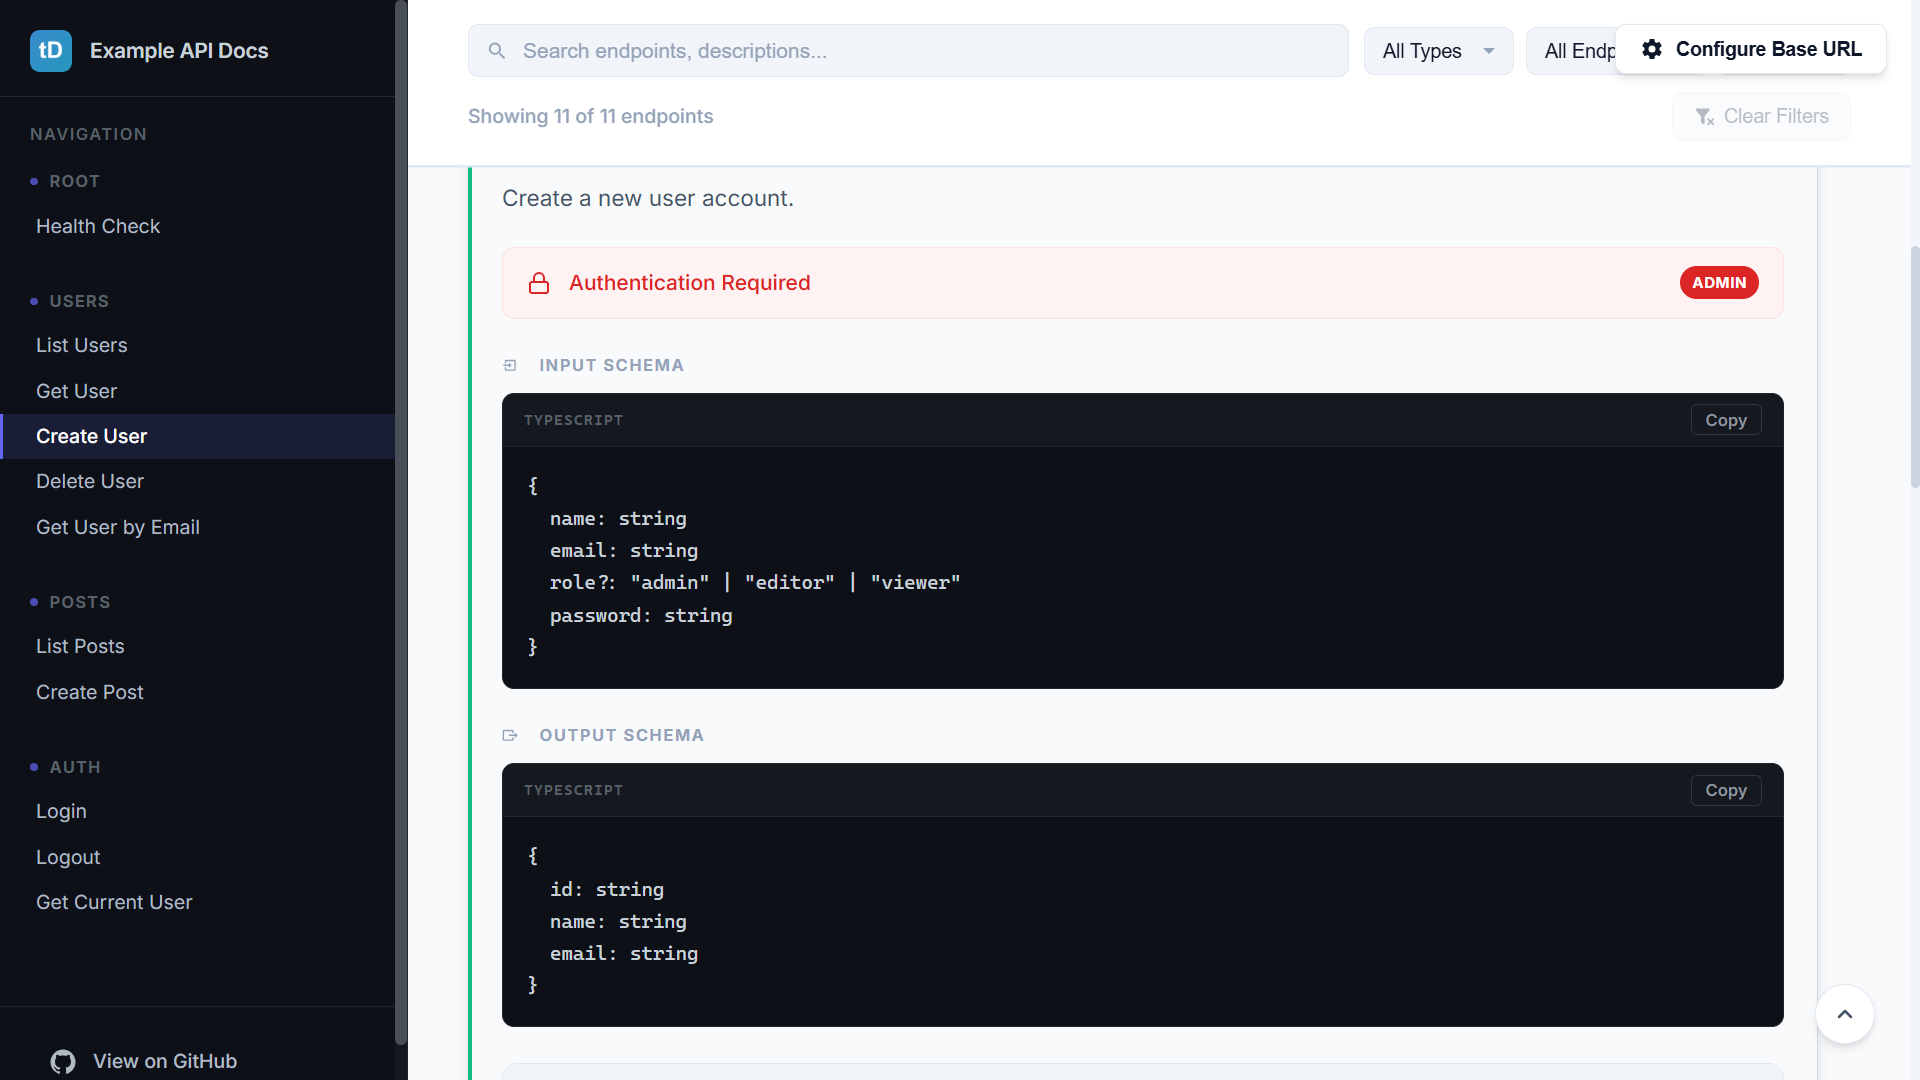Click the 'password: string' schema line

point(641,616)
